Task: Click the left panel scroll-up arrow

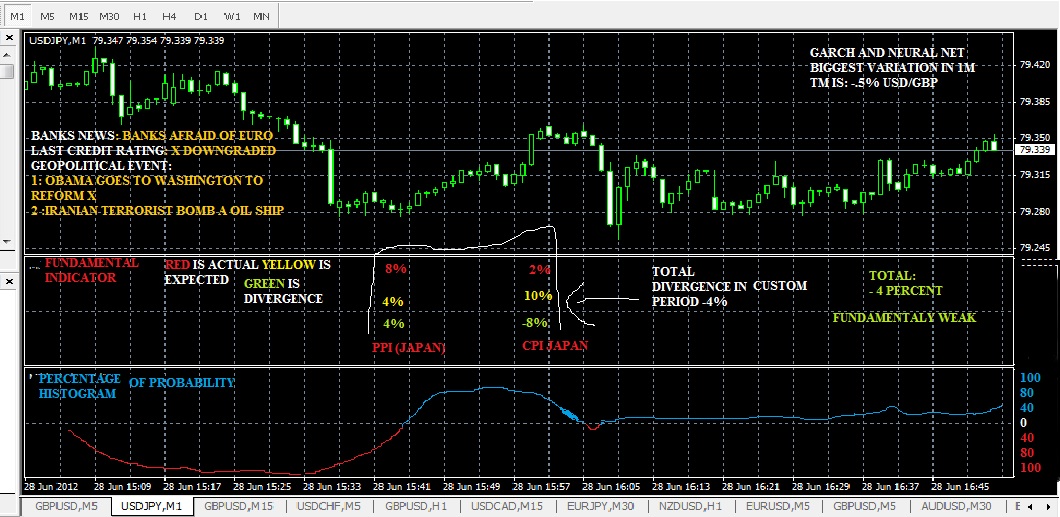Action: [x=7, y=55]
